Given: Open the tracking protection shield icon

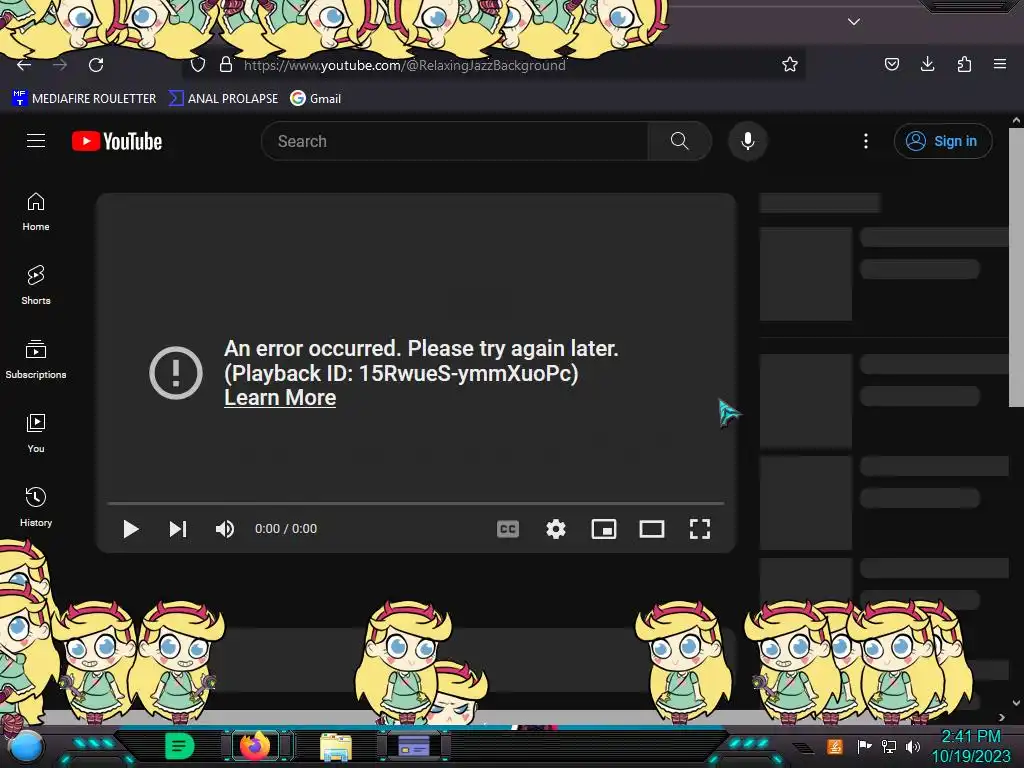Looking at the screenshot, I should [x=198, y=65].
